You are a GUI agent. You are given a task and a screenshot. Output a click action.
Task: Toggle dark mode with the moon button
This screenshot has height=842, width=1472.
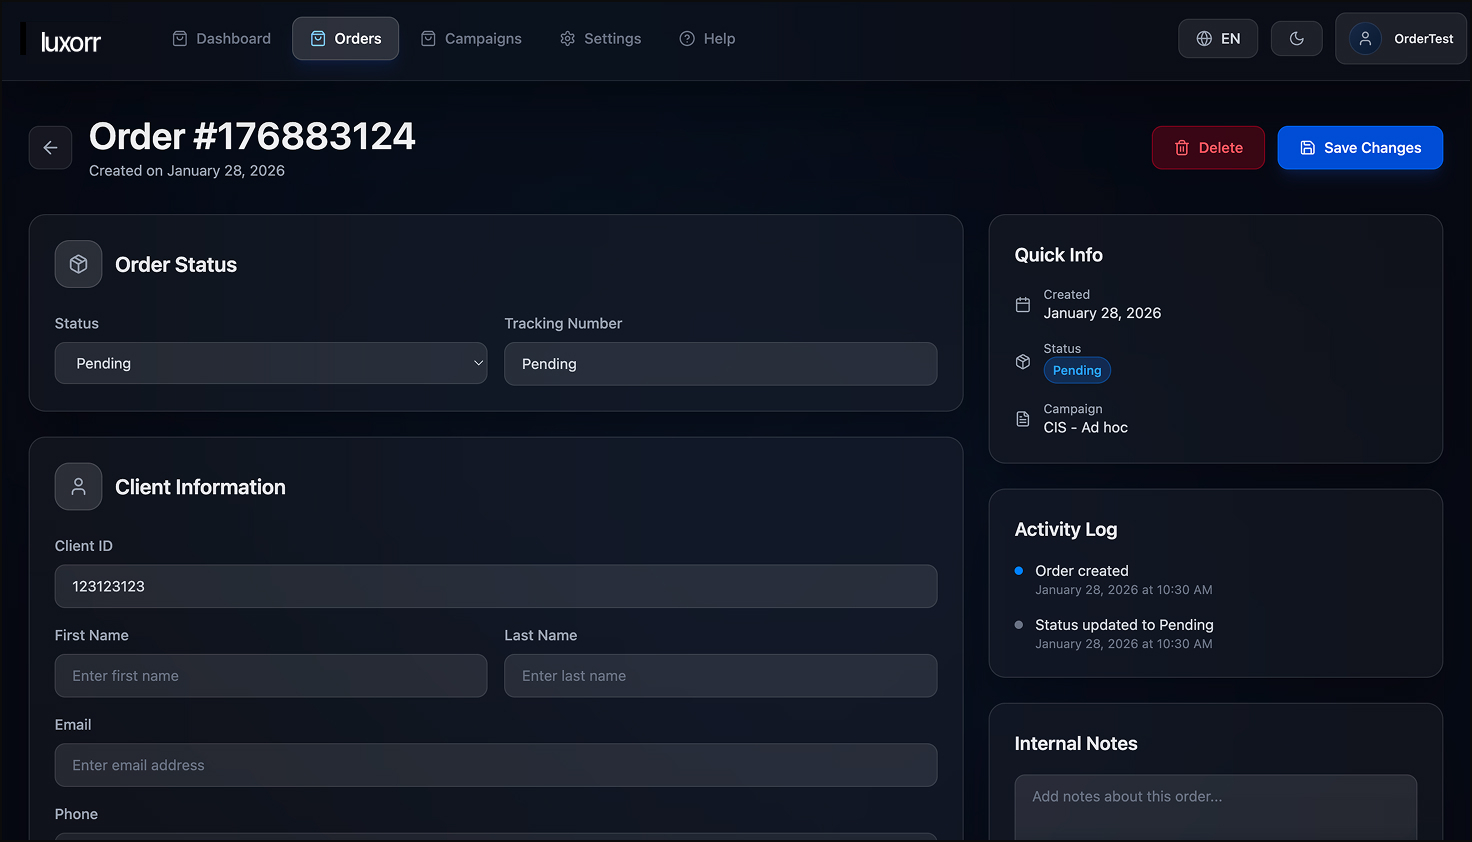click(x=1296, y=39)
